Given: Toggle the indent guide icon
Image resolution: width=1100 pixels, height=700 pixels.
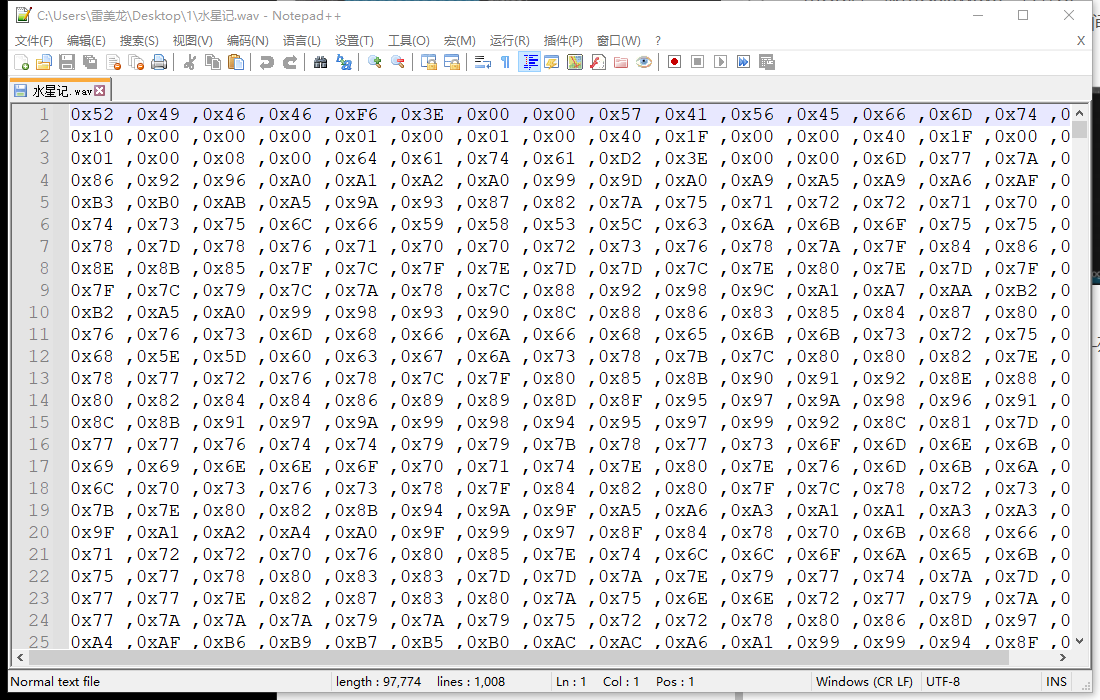Looking at the screenshot, I should click(529, 62).
